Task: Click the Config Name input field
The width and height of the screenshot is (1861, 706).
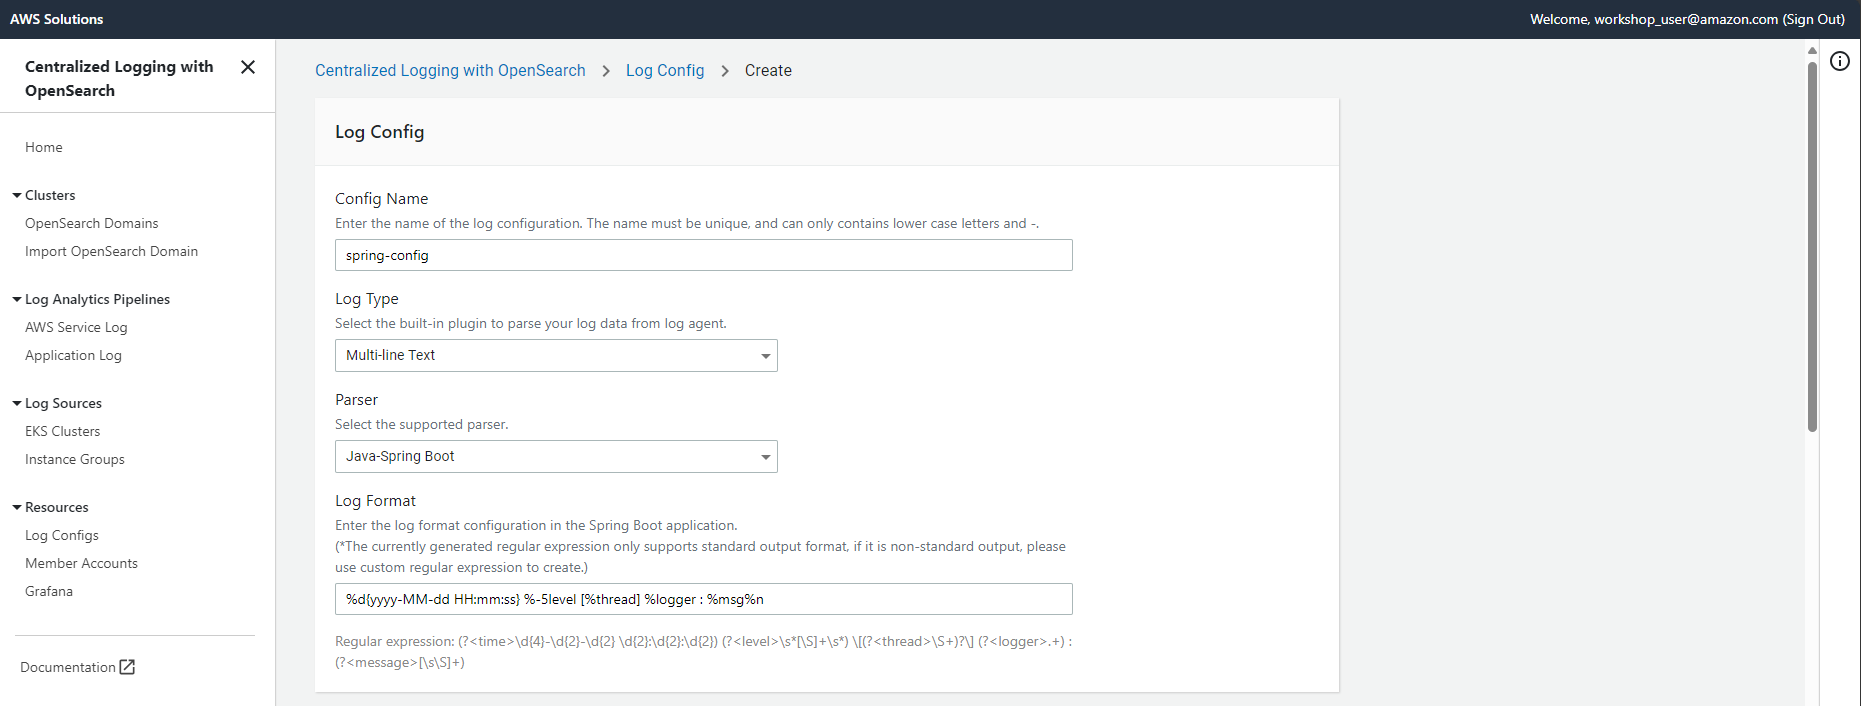Action: click(x=703, y=256)
